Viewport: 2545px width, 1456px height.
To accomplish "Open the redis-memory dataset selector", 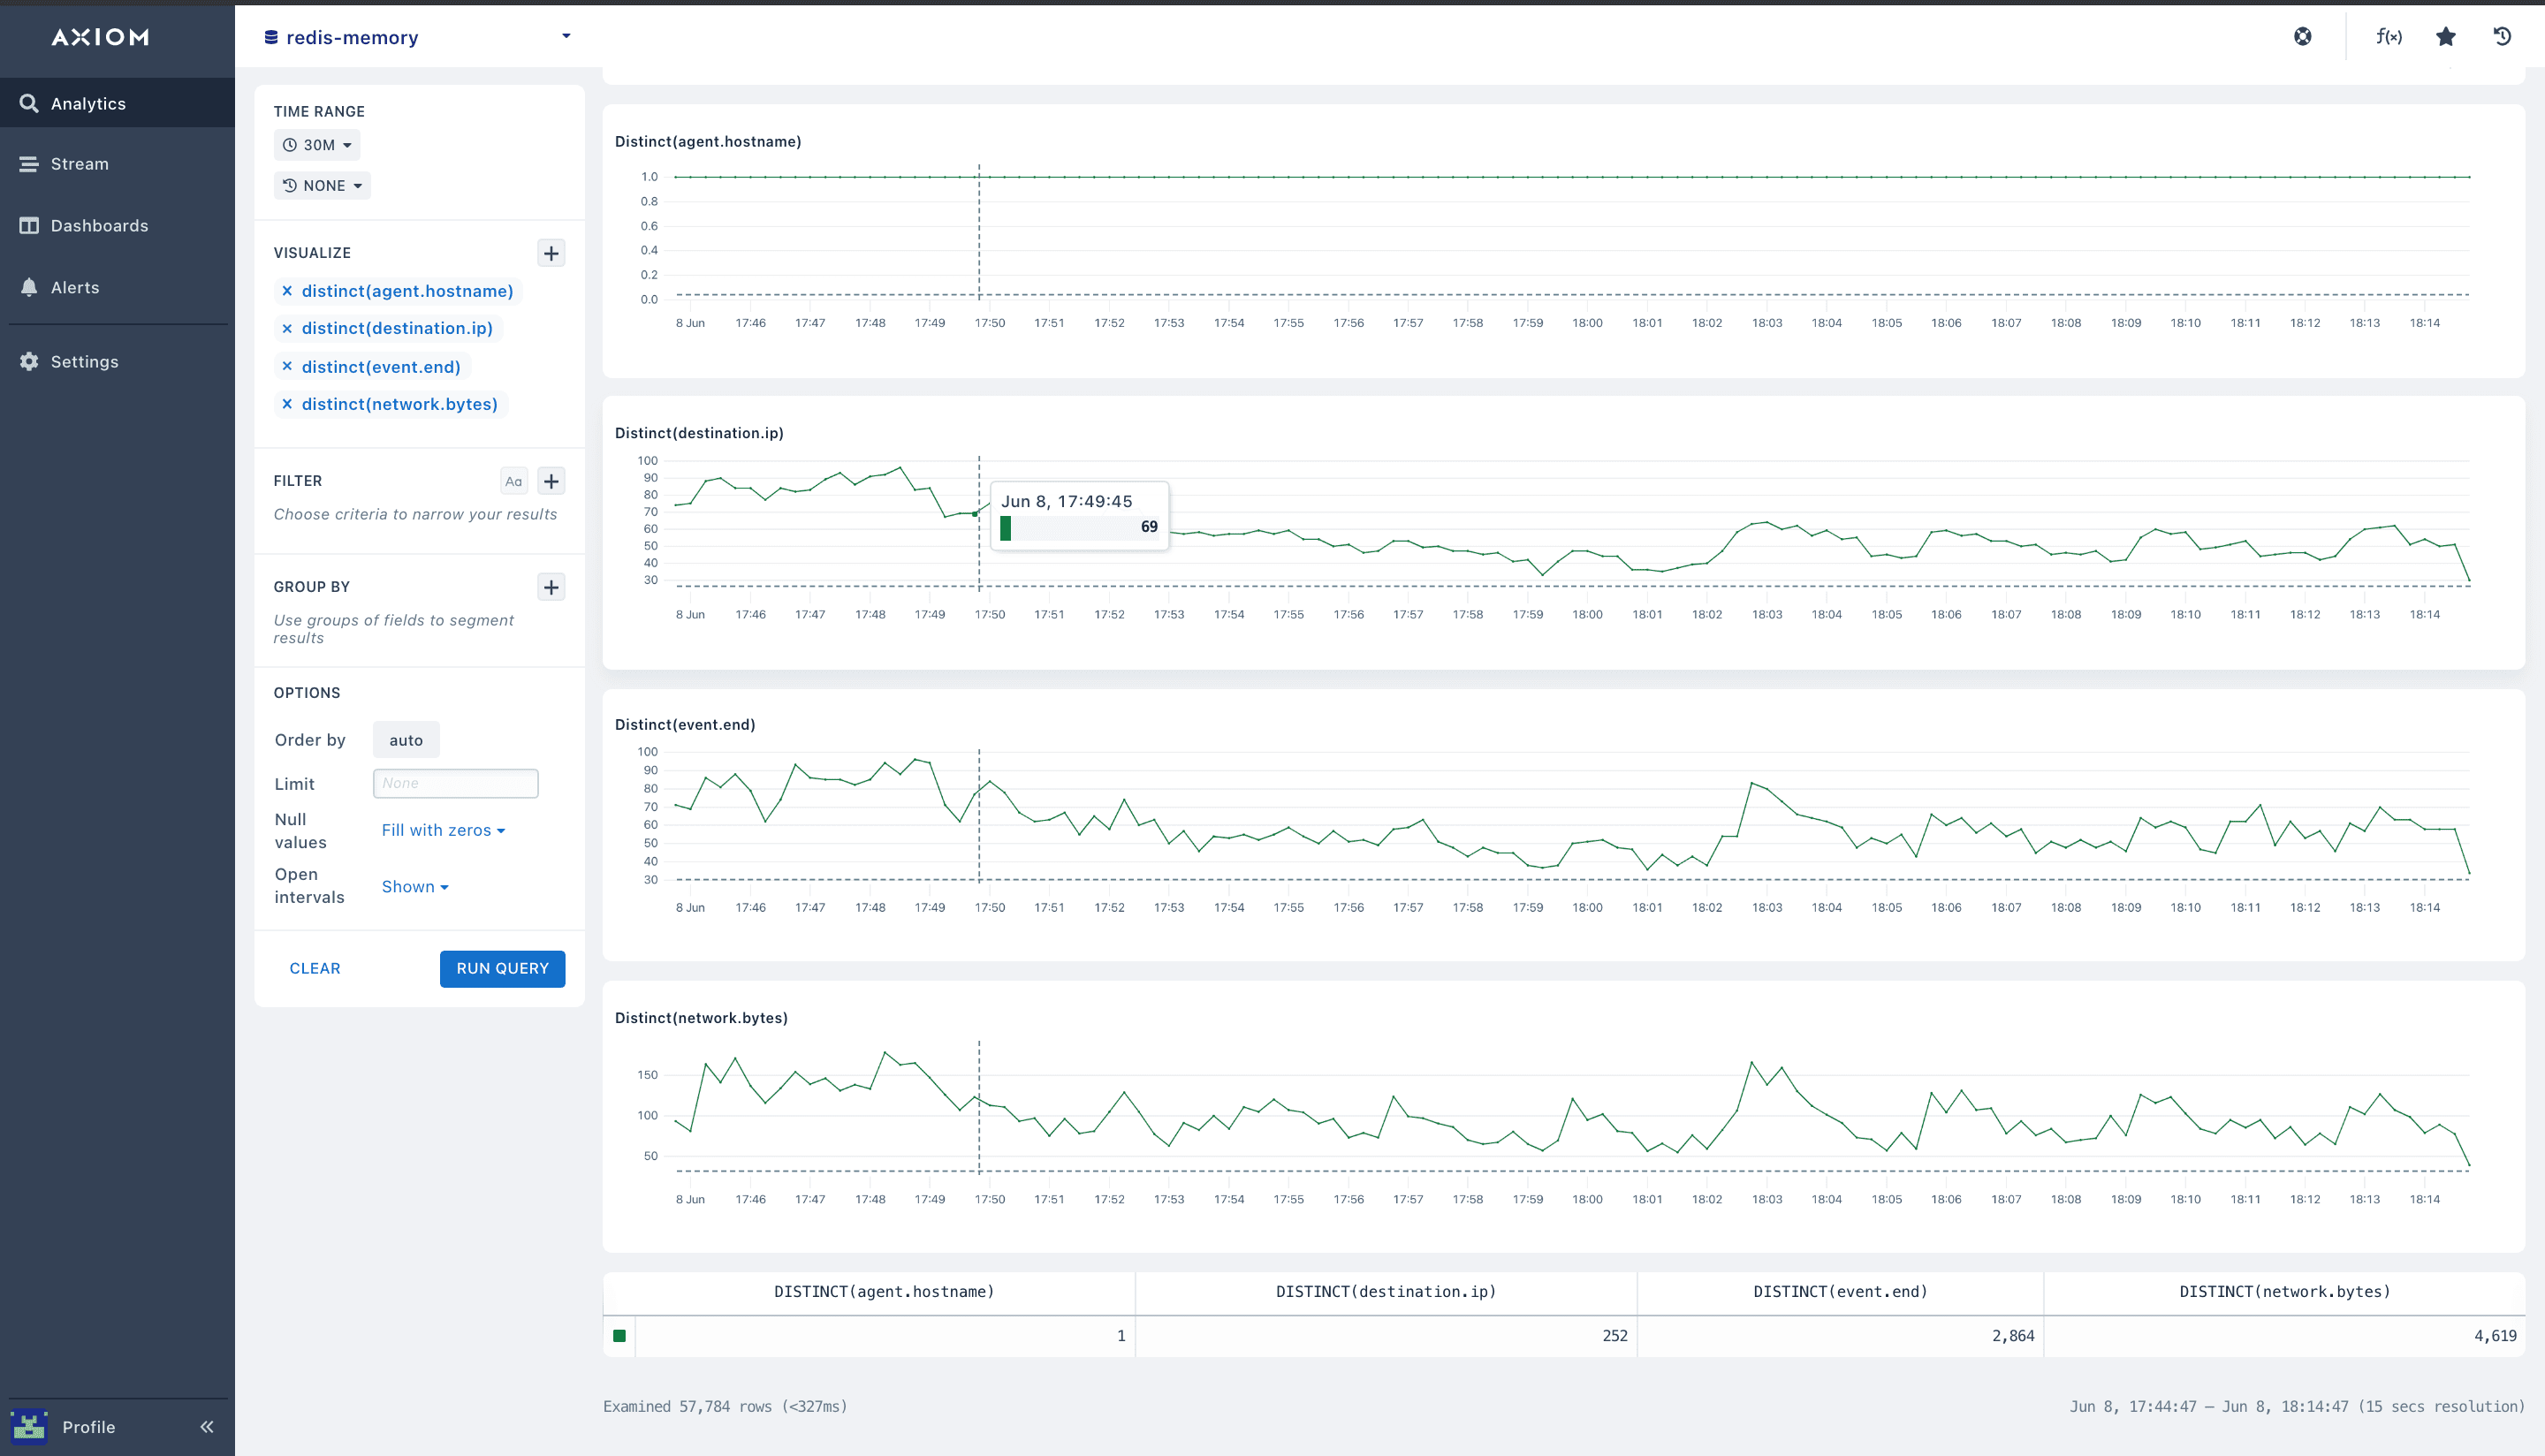I will click(417, 37).
